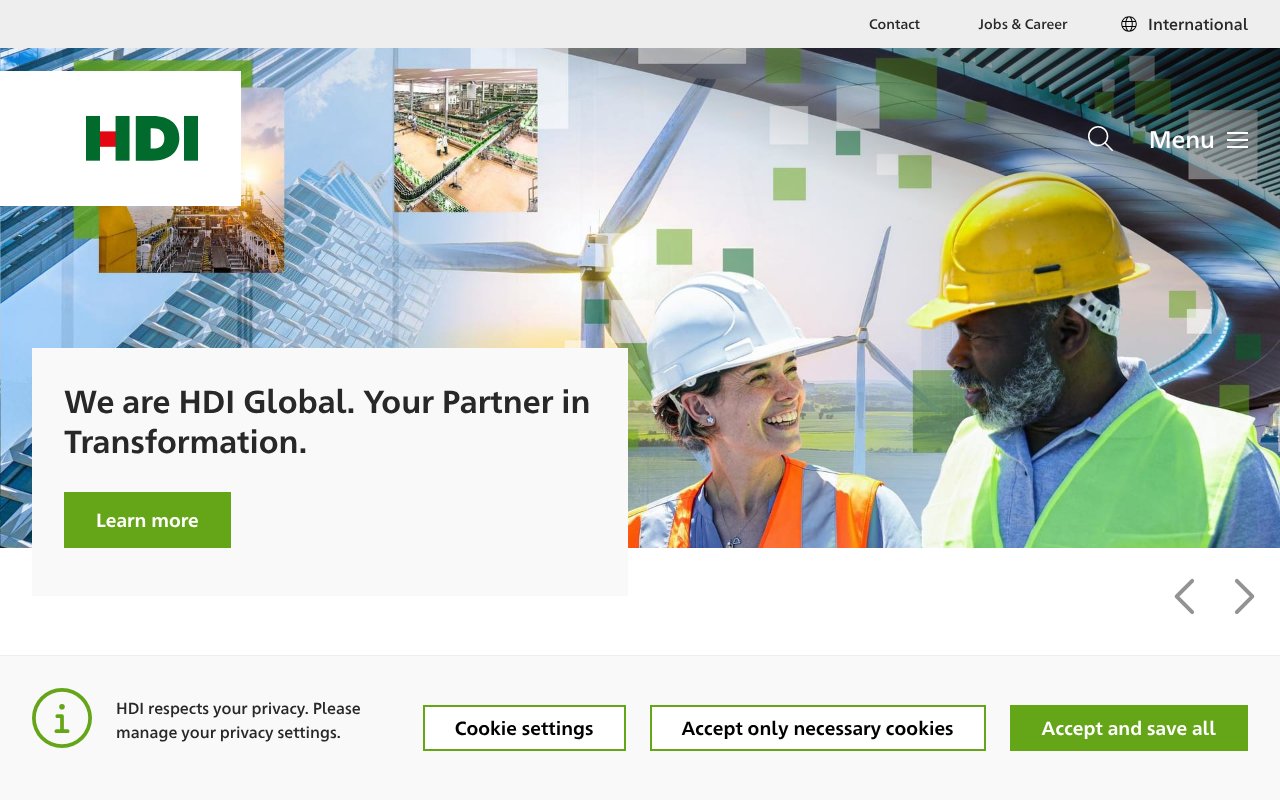This screenshot has height=800, width=1280.
Task: Advance the carousel with the right arrow
Action: coord(1243,596)
